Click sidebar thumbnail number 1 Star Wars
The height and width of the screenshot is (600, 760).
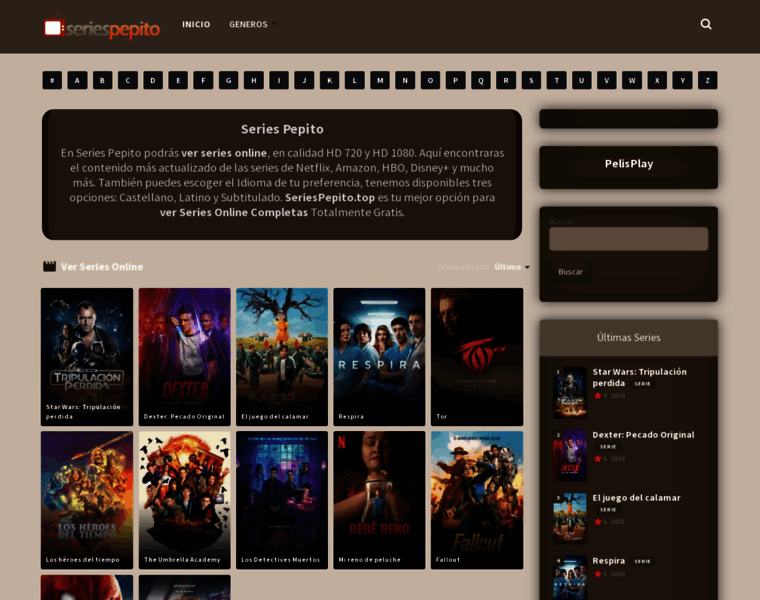click(x=570, y=392)
